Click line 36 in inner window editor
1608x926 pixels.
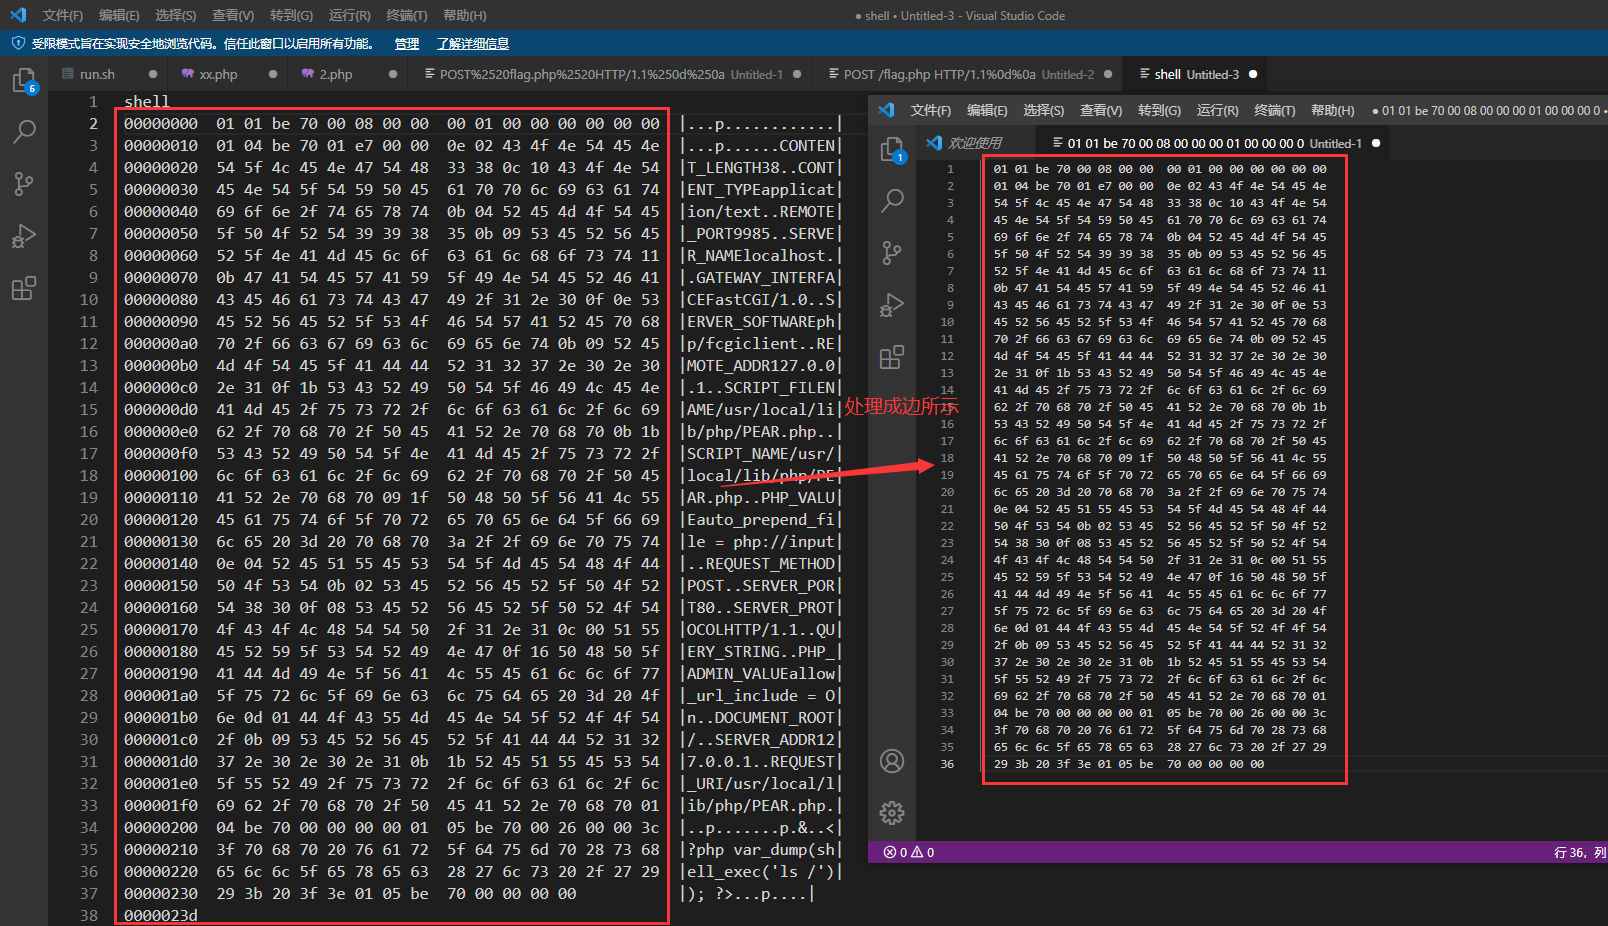(1129, 763)
